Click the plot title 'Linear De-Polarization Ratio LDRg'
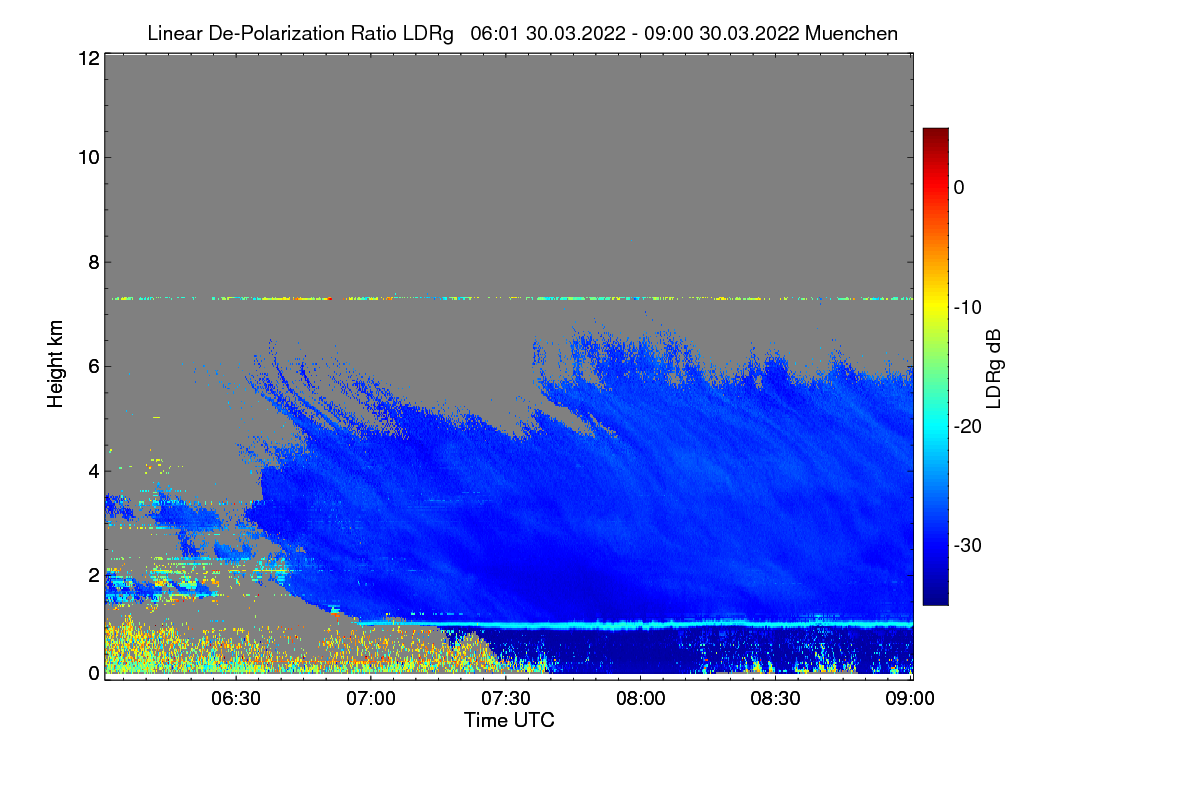The image size is (1200, 800). click(x=300, y=33)
